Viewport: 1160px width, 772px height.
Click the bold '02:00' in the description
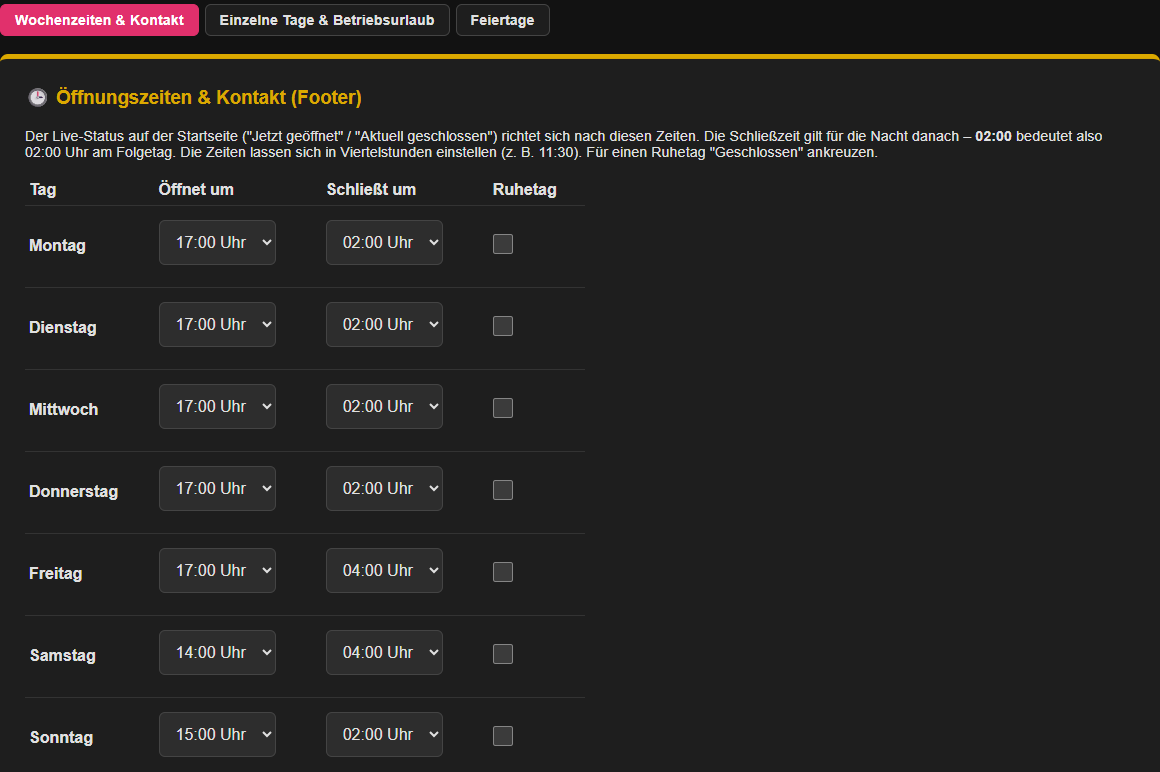[994, 136]
